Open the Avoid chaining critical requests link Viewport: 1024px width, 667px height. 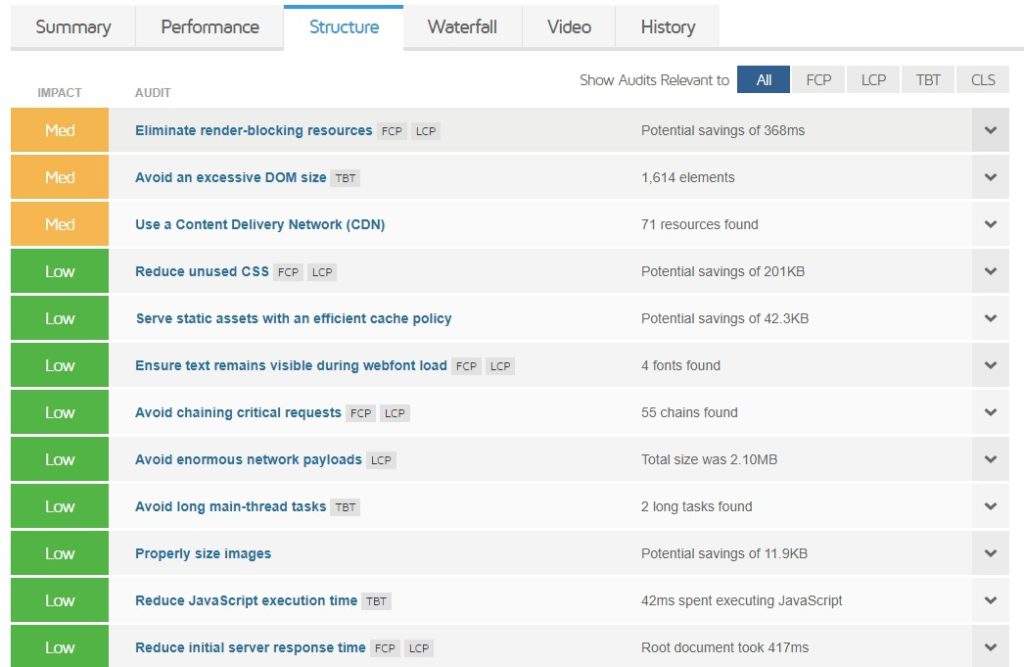238,413
